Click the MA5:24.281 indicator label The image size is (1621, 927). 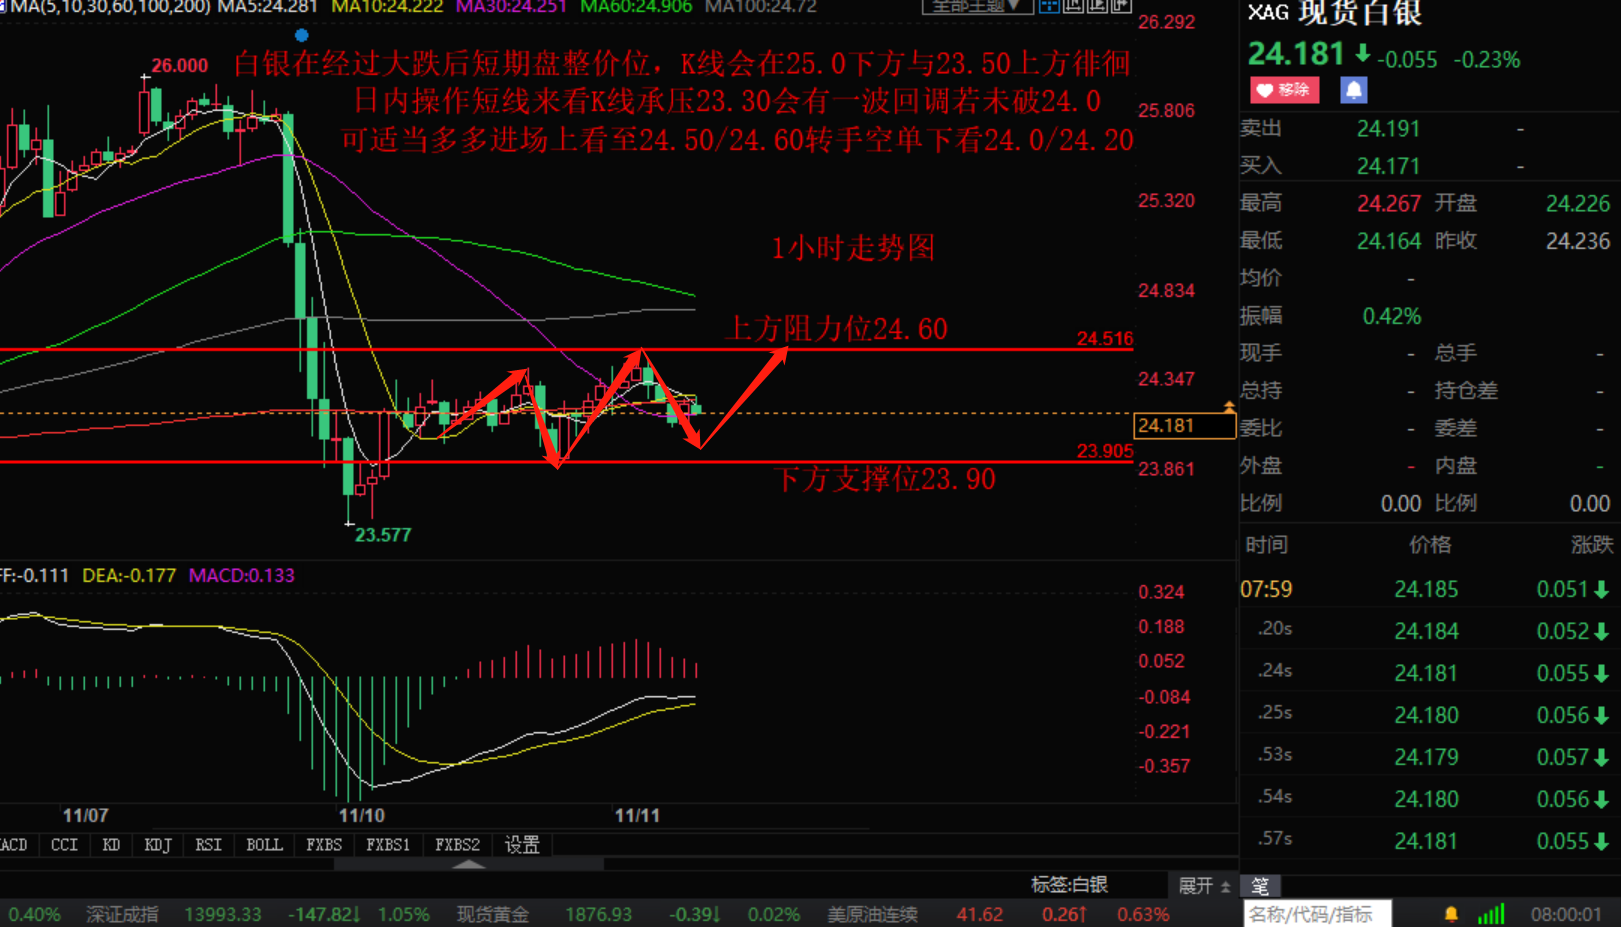point(267,7)
